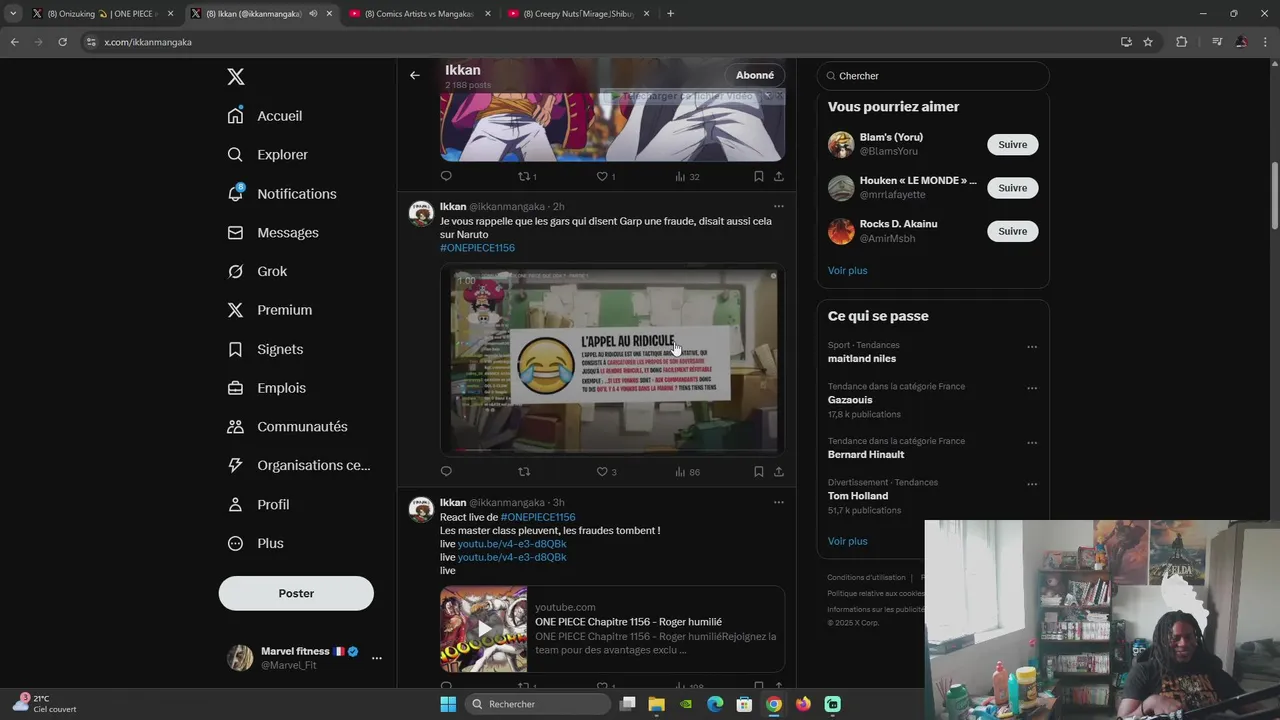Click the Chercher search field
1280x720 pixels.
(x=933, y=76)
